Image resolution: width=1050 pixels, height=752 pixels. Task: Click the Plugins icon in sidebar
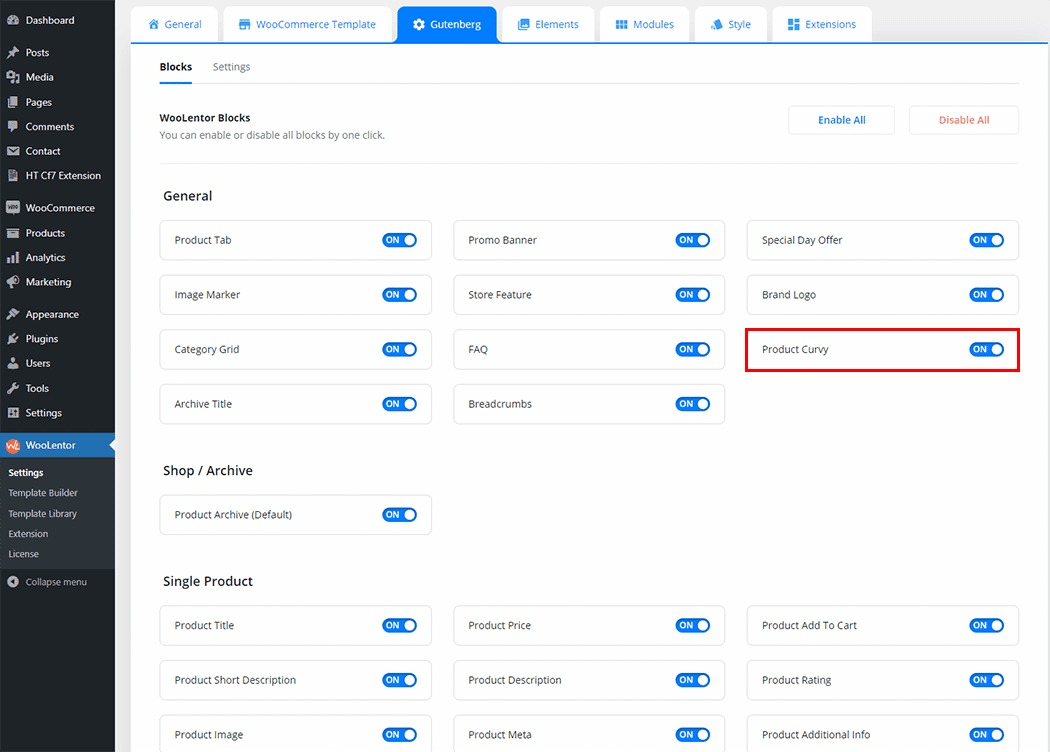13,339
